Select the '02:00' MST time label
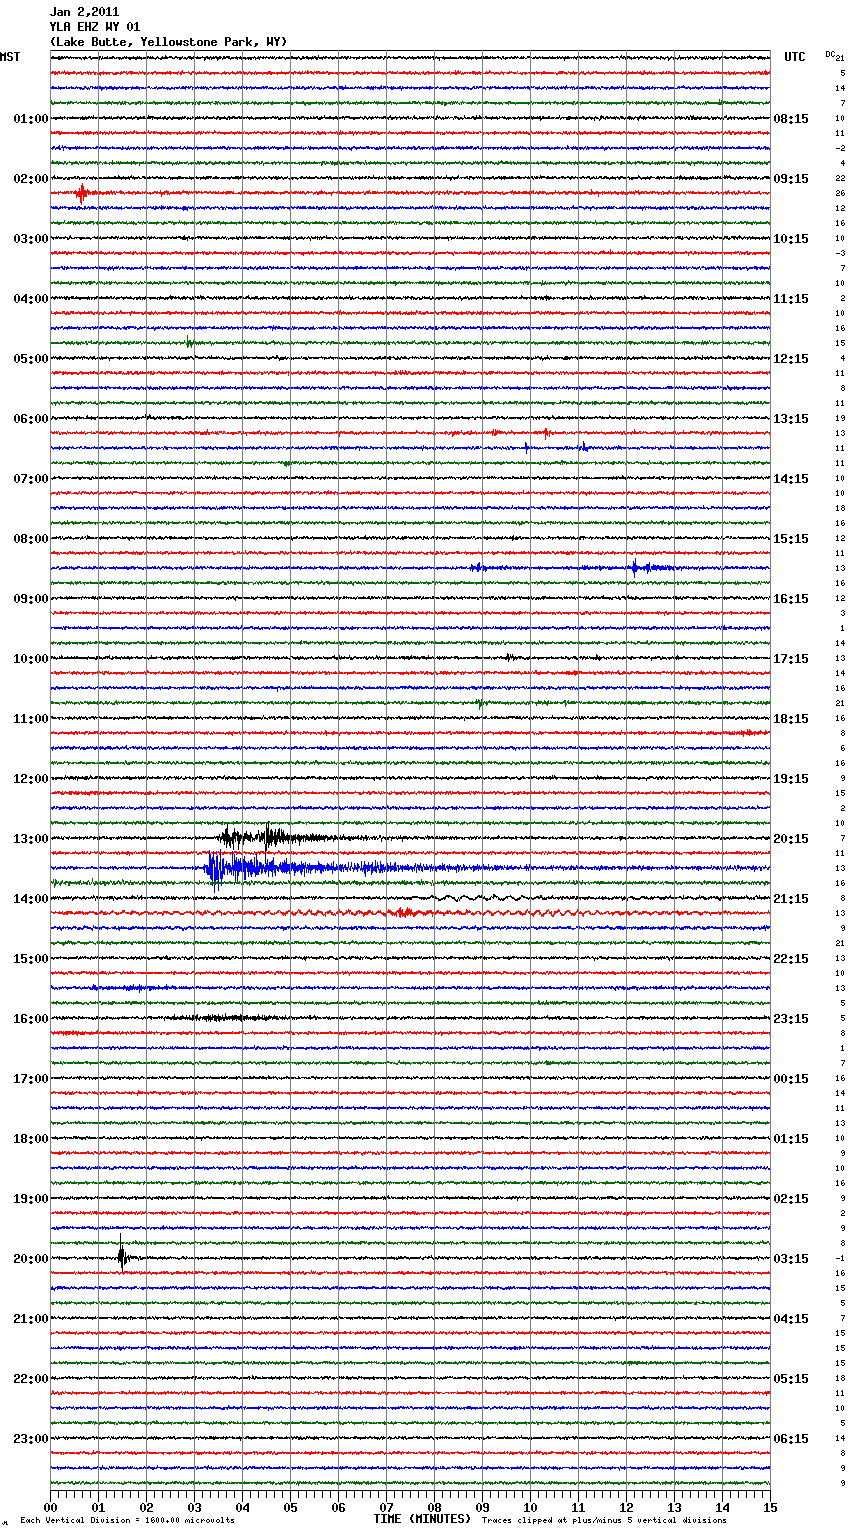This screenshot has width=850, height=1534. pyautogui.click(x=31, y=179)
